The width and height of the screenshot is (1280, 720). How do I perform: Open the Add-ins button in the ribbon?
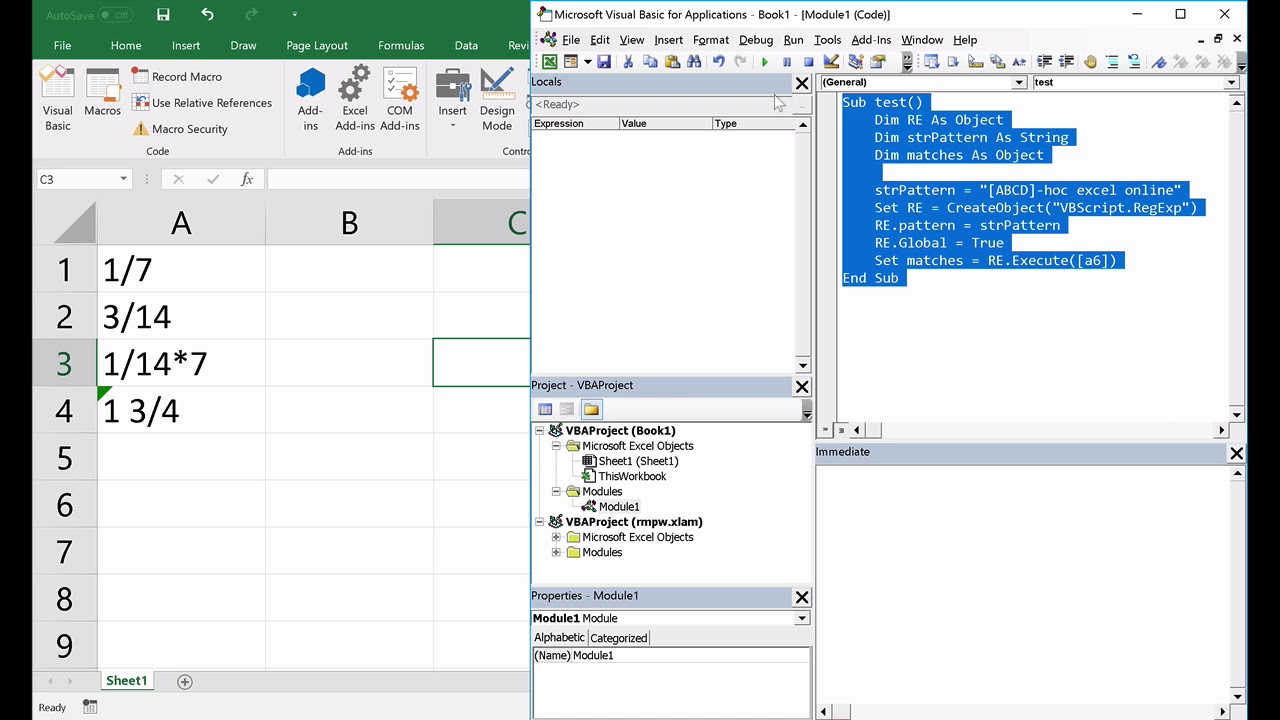(x=310, y=100)
